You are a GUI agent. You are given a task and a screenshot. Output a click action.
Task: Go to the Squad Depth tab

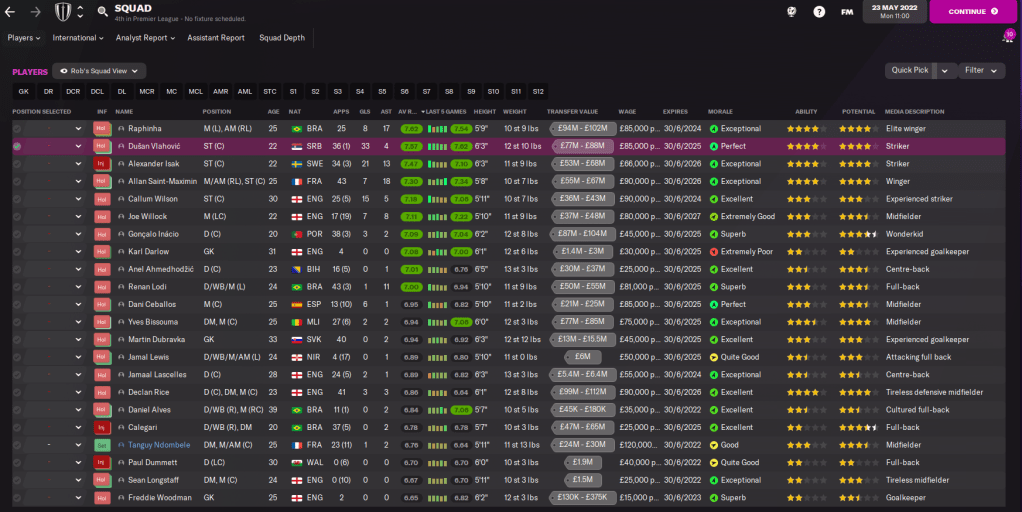click(x=282, y=38)
